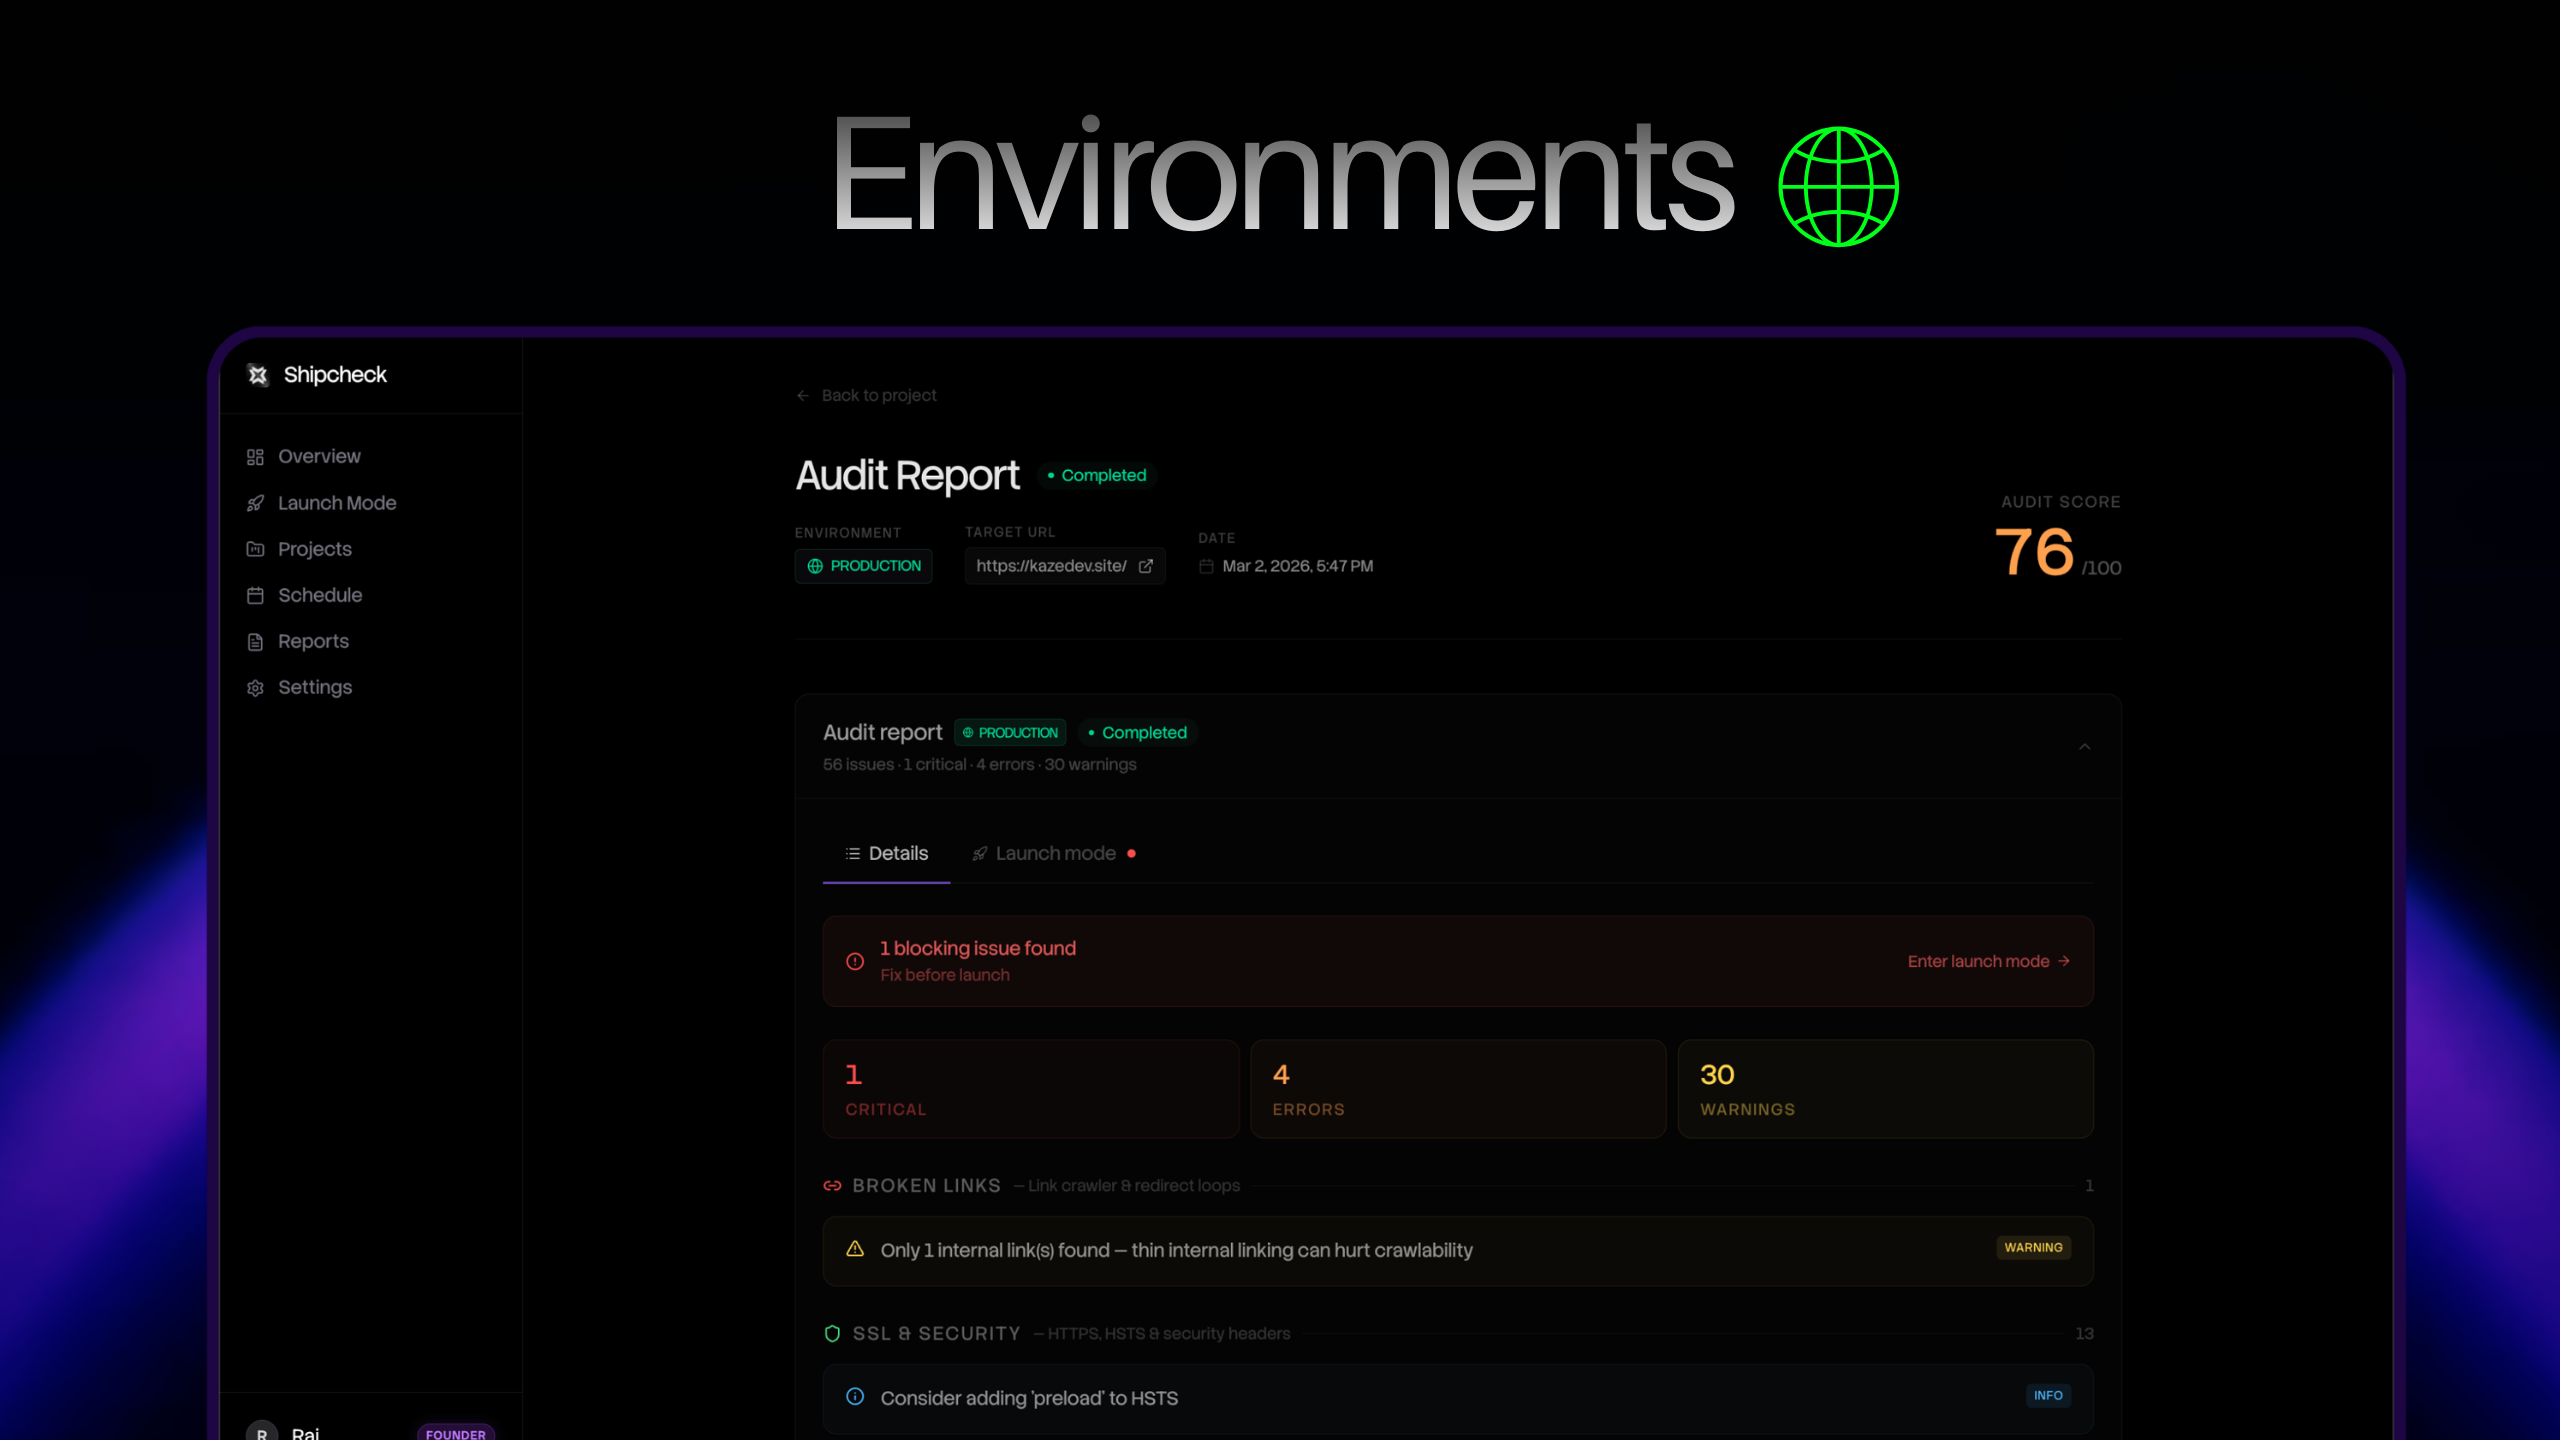The height and width of the screenshot is (1440, 2560).
Task: Select the warning triangle on internal links issue
Action: (x=855, y=1249)
